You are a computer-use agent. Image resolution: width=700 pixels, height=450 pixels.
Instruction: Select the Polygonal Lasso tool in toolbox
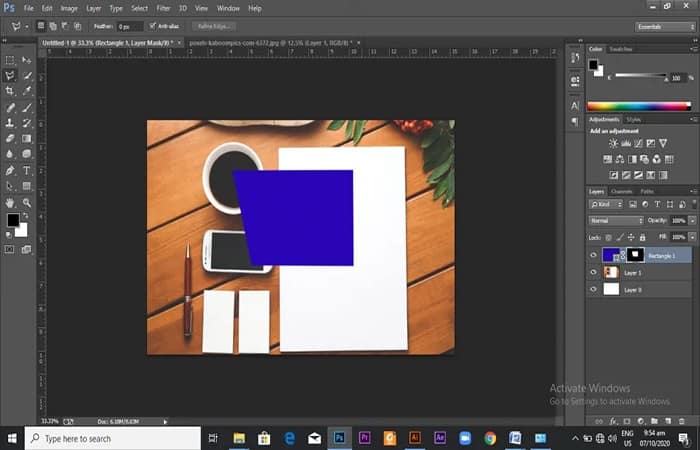[10, 75]
